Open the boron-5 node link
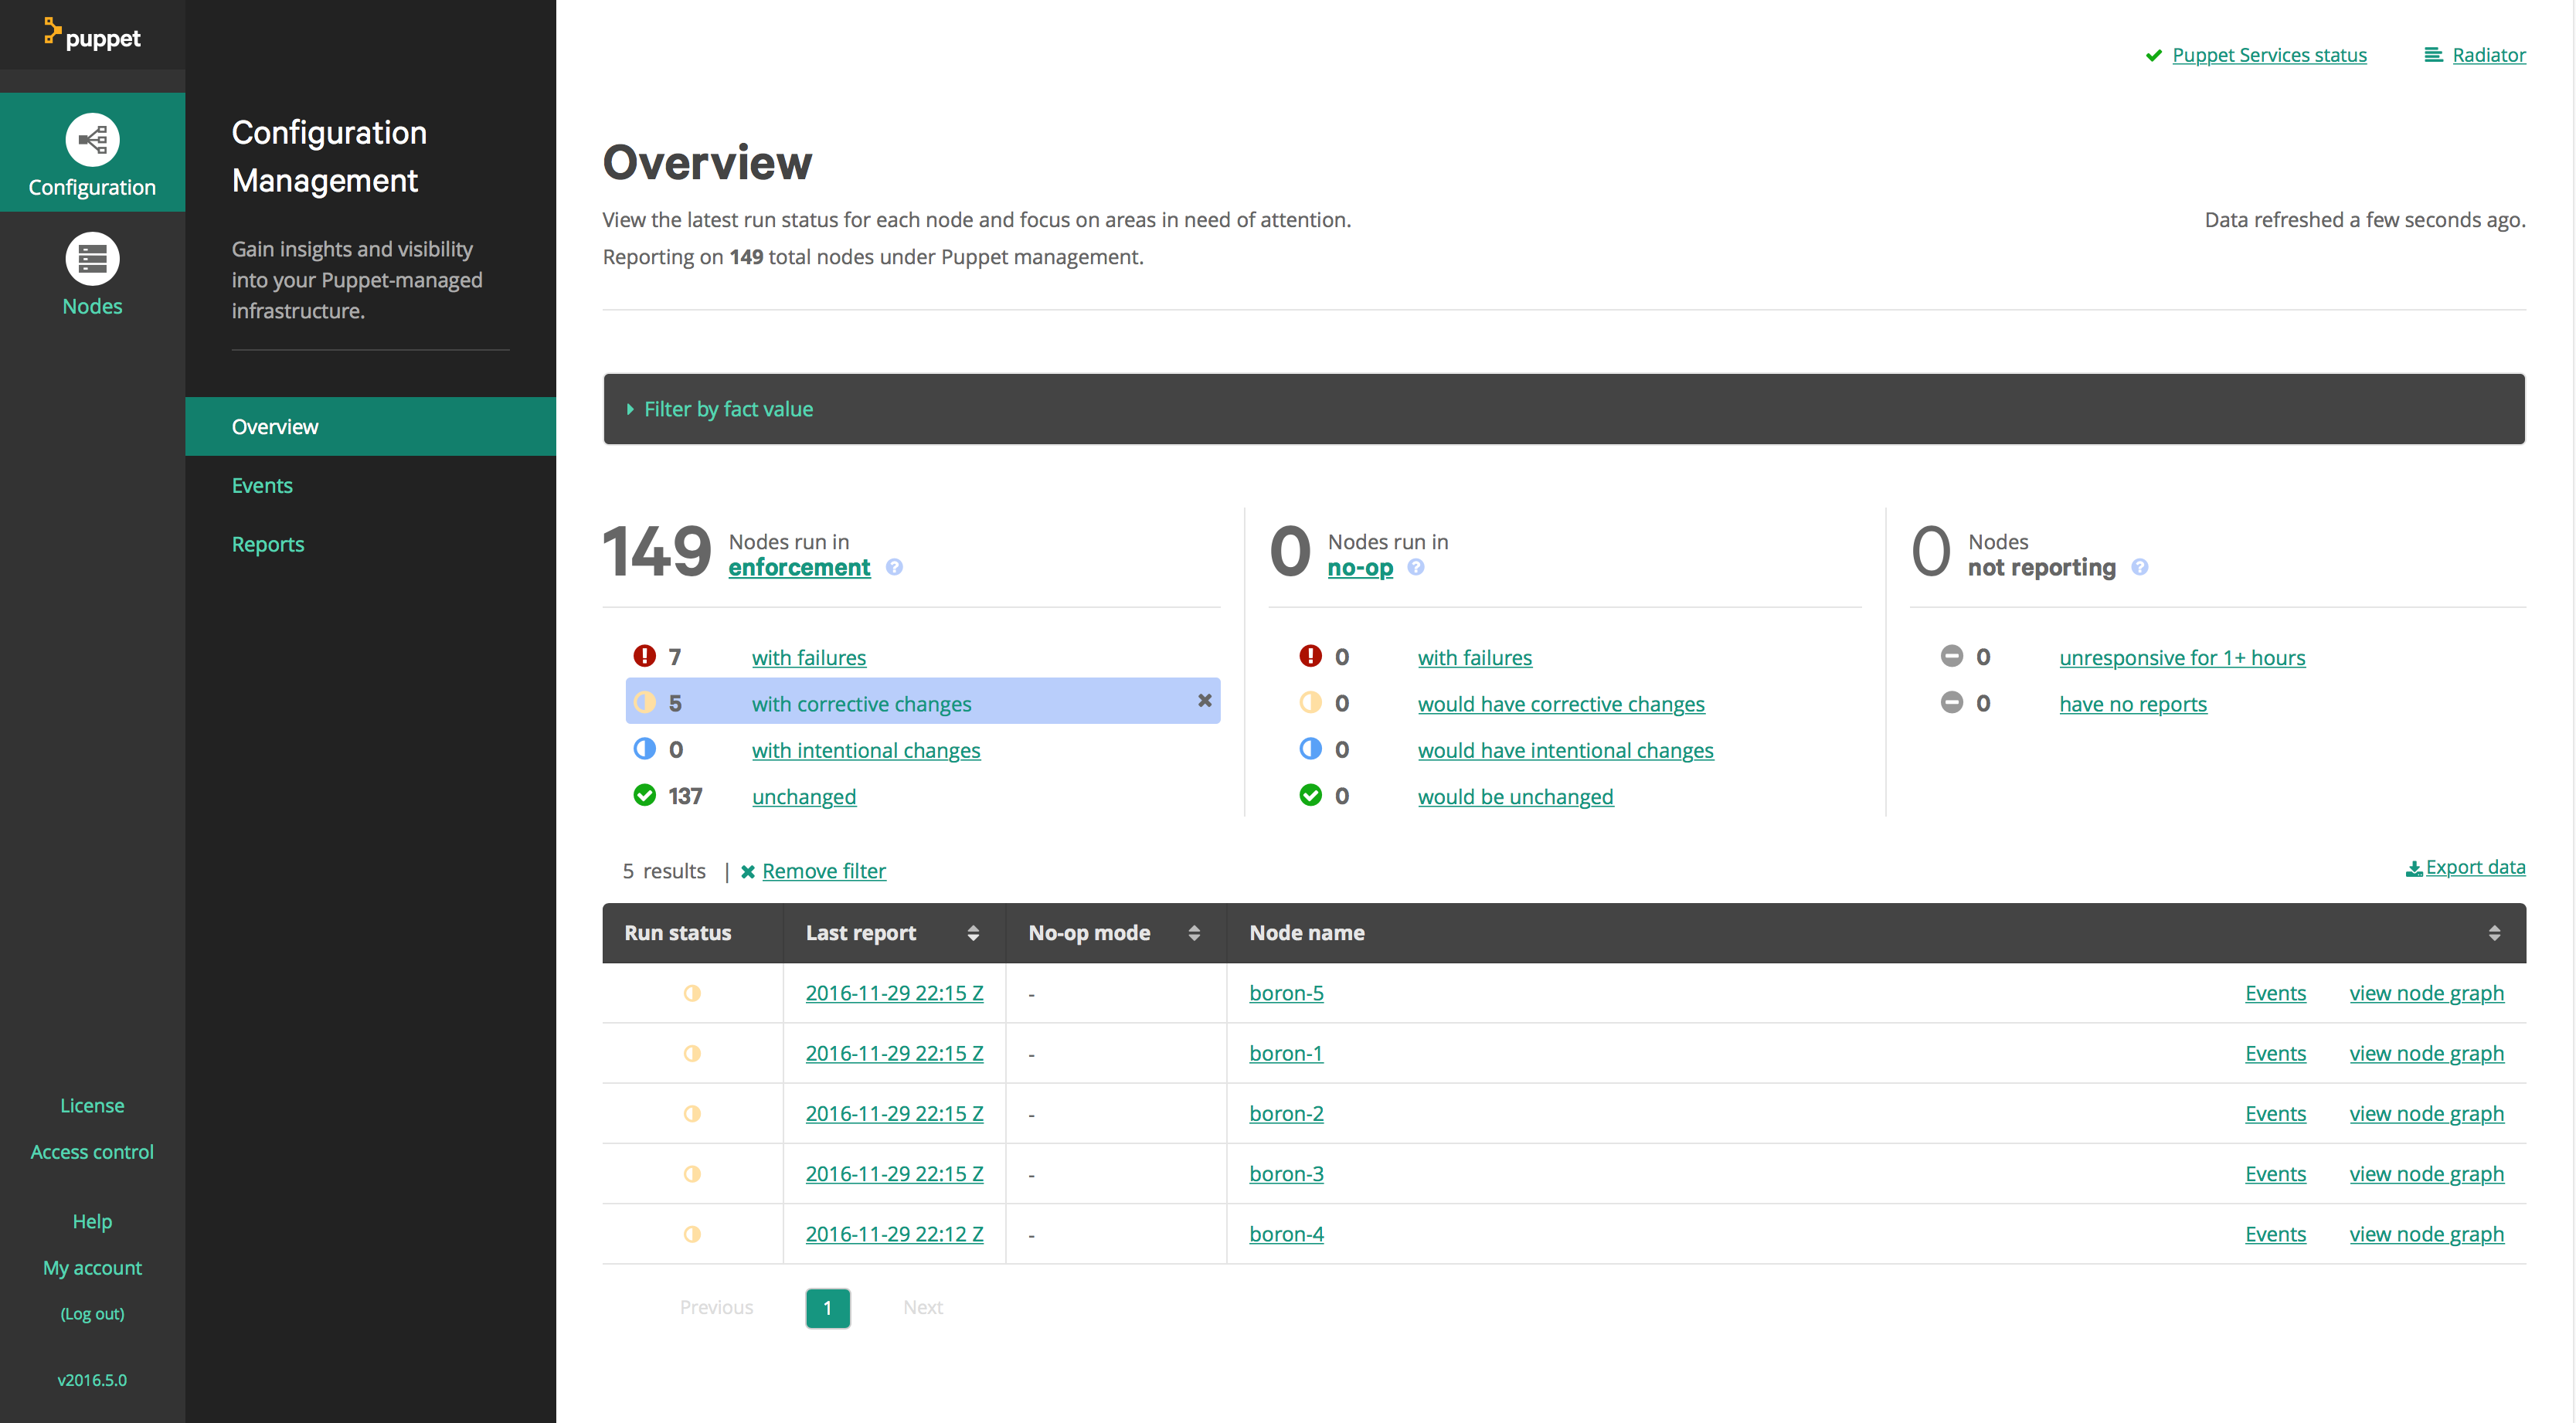 tap(1286, 993)
